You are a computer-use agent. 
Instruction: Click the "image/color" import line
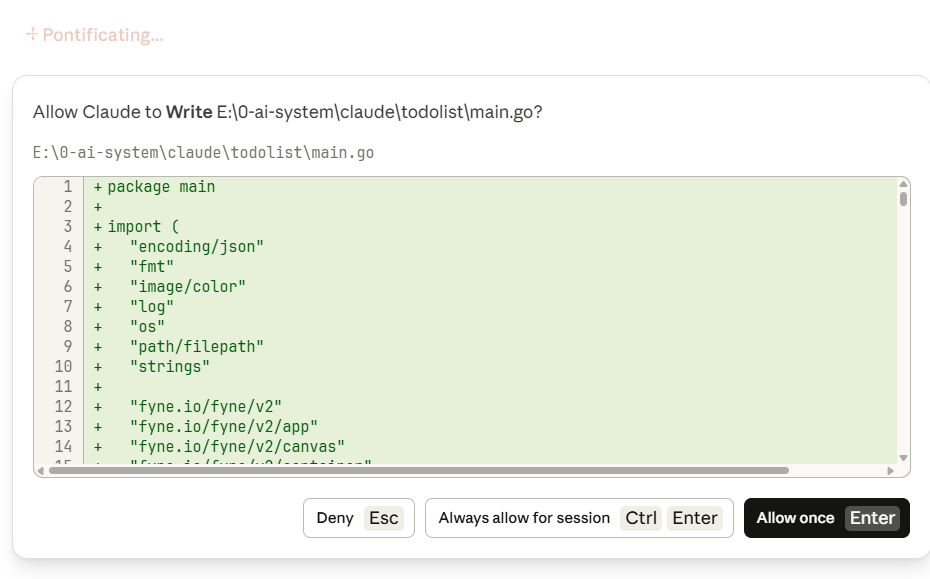click(x=187, y=287)
